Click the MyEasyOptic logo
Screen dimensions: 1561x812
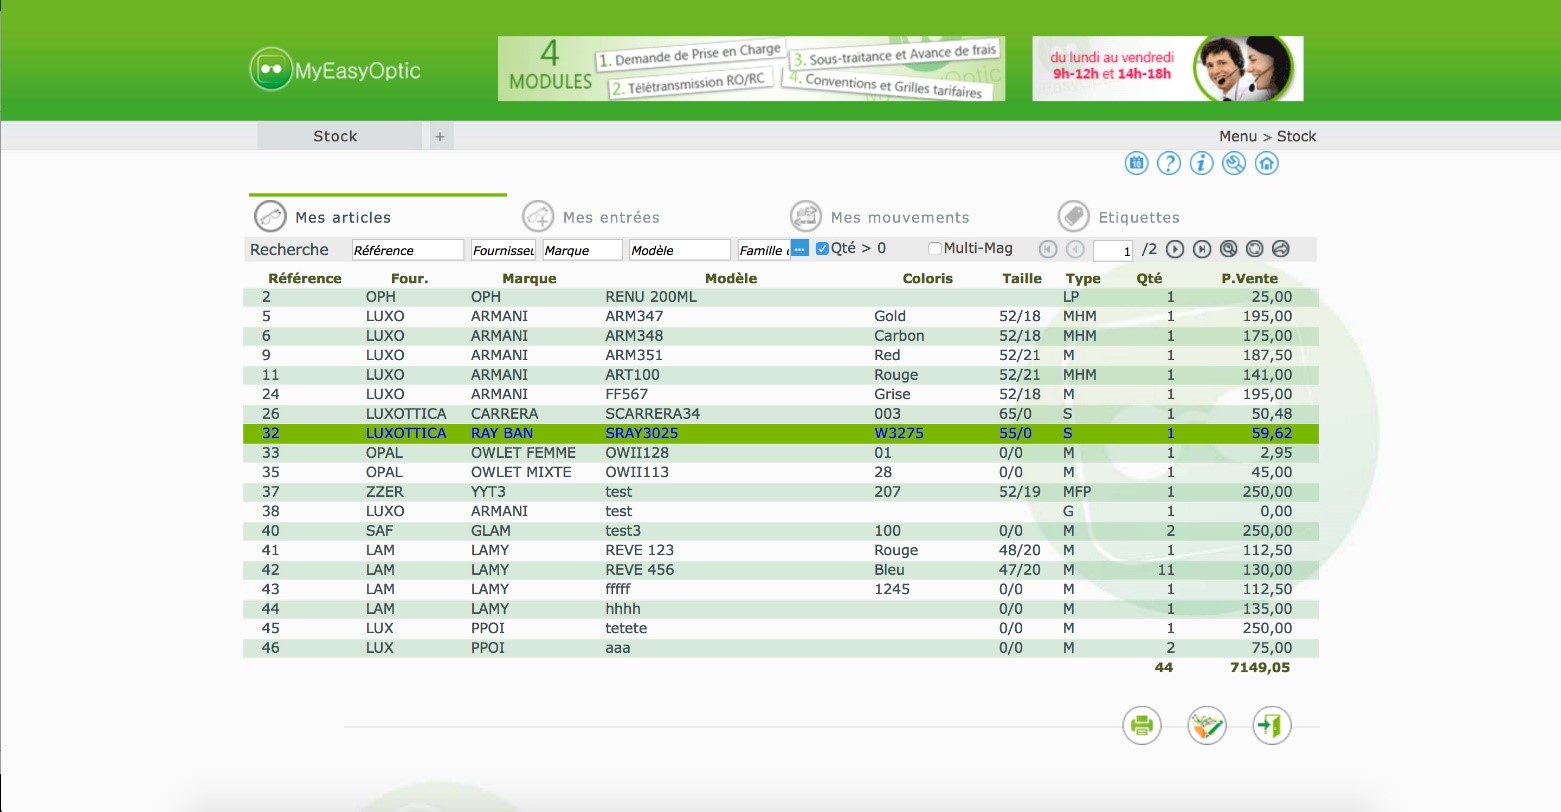pos(335,70)
